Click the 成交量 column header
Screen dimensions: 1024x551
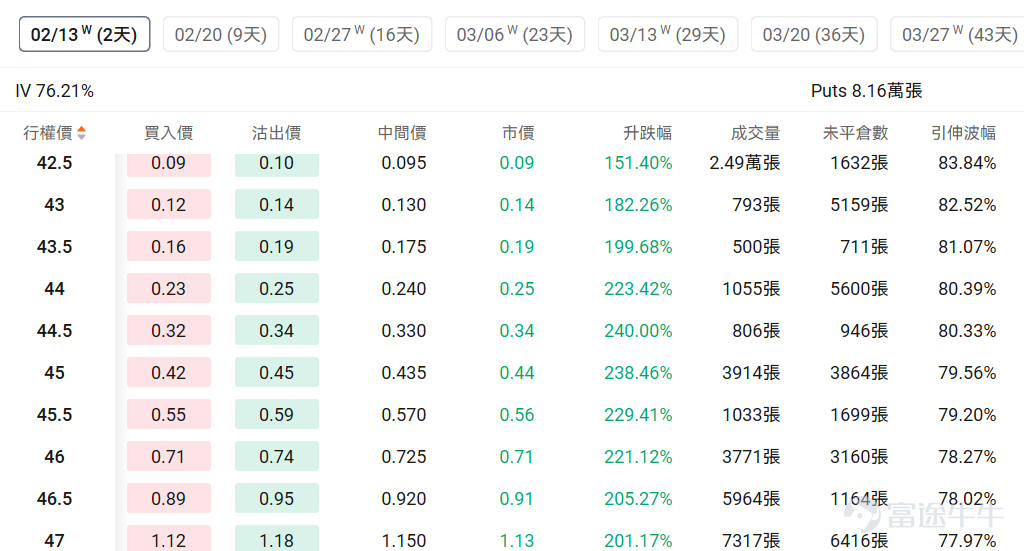click(756, 133)
